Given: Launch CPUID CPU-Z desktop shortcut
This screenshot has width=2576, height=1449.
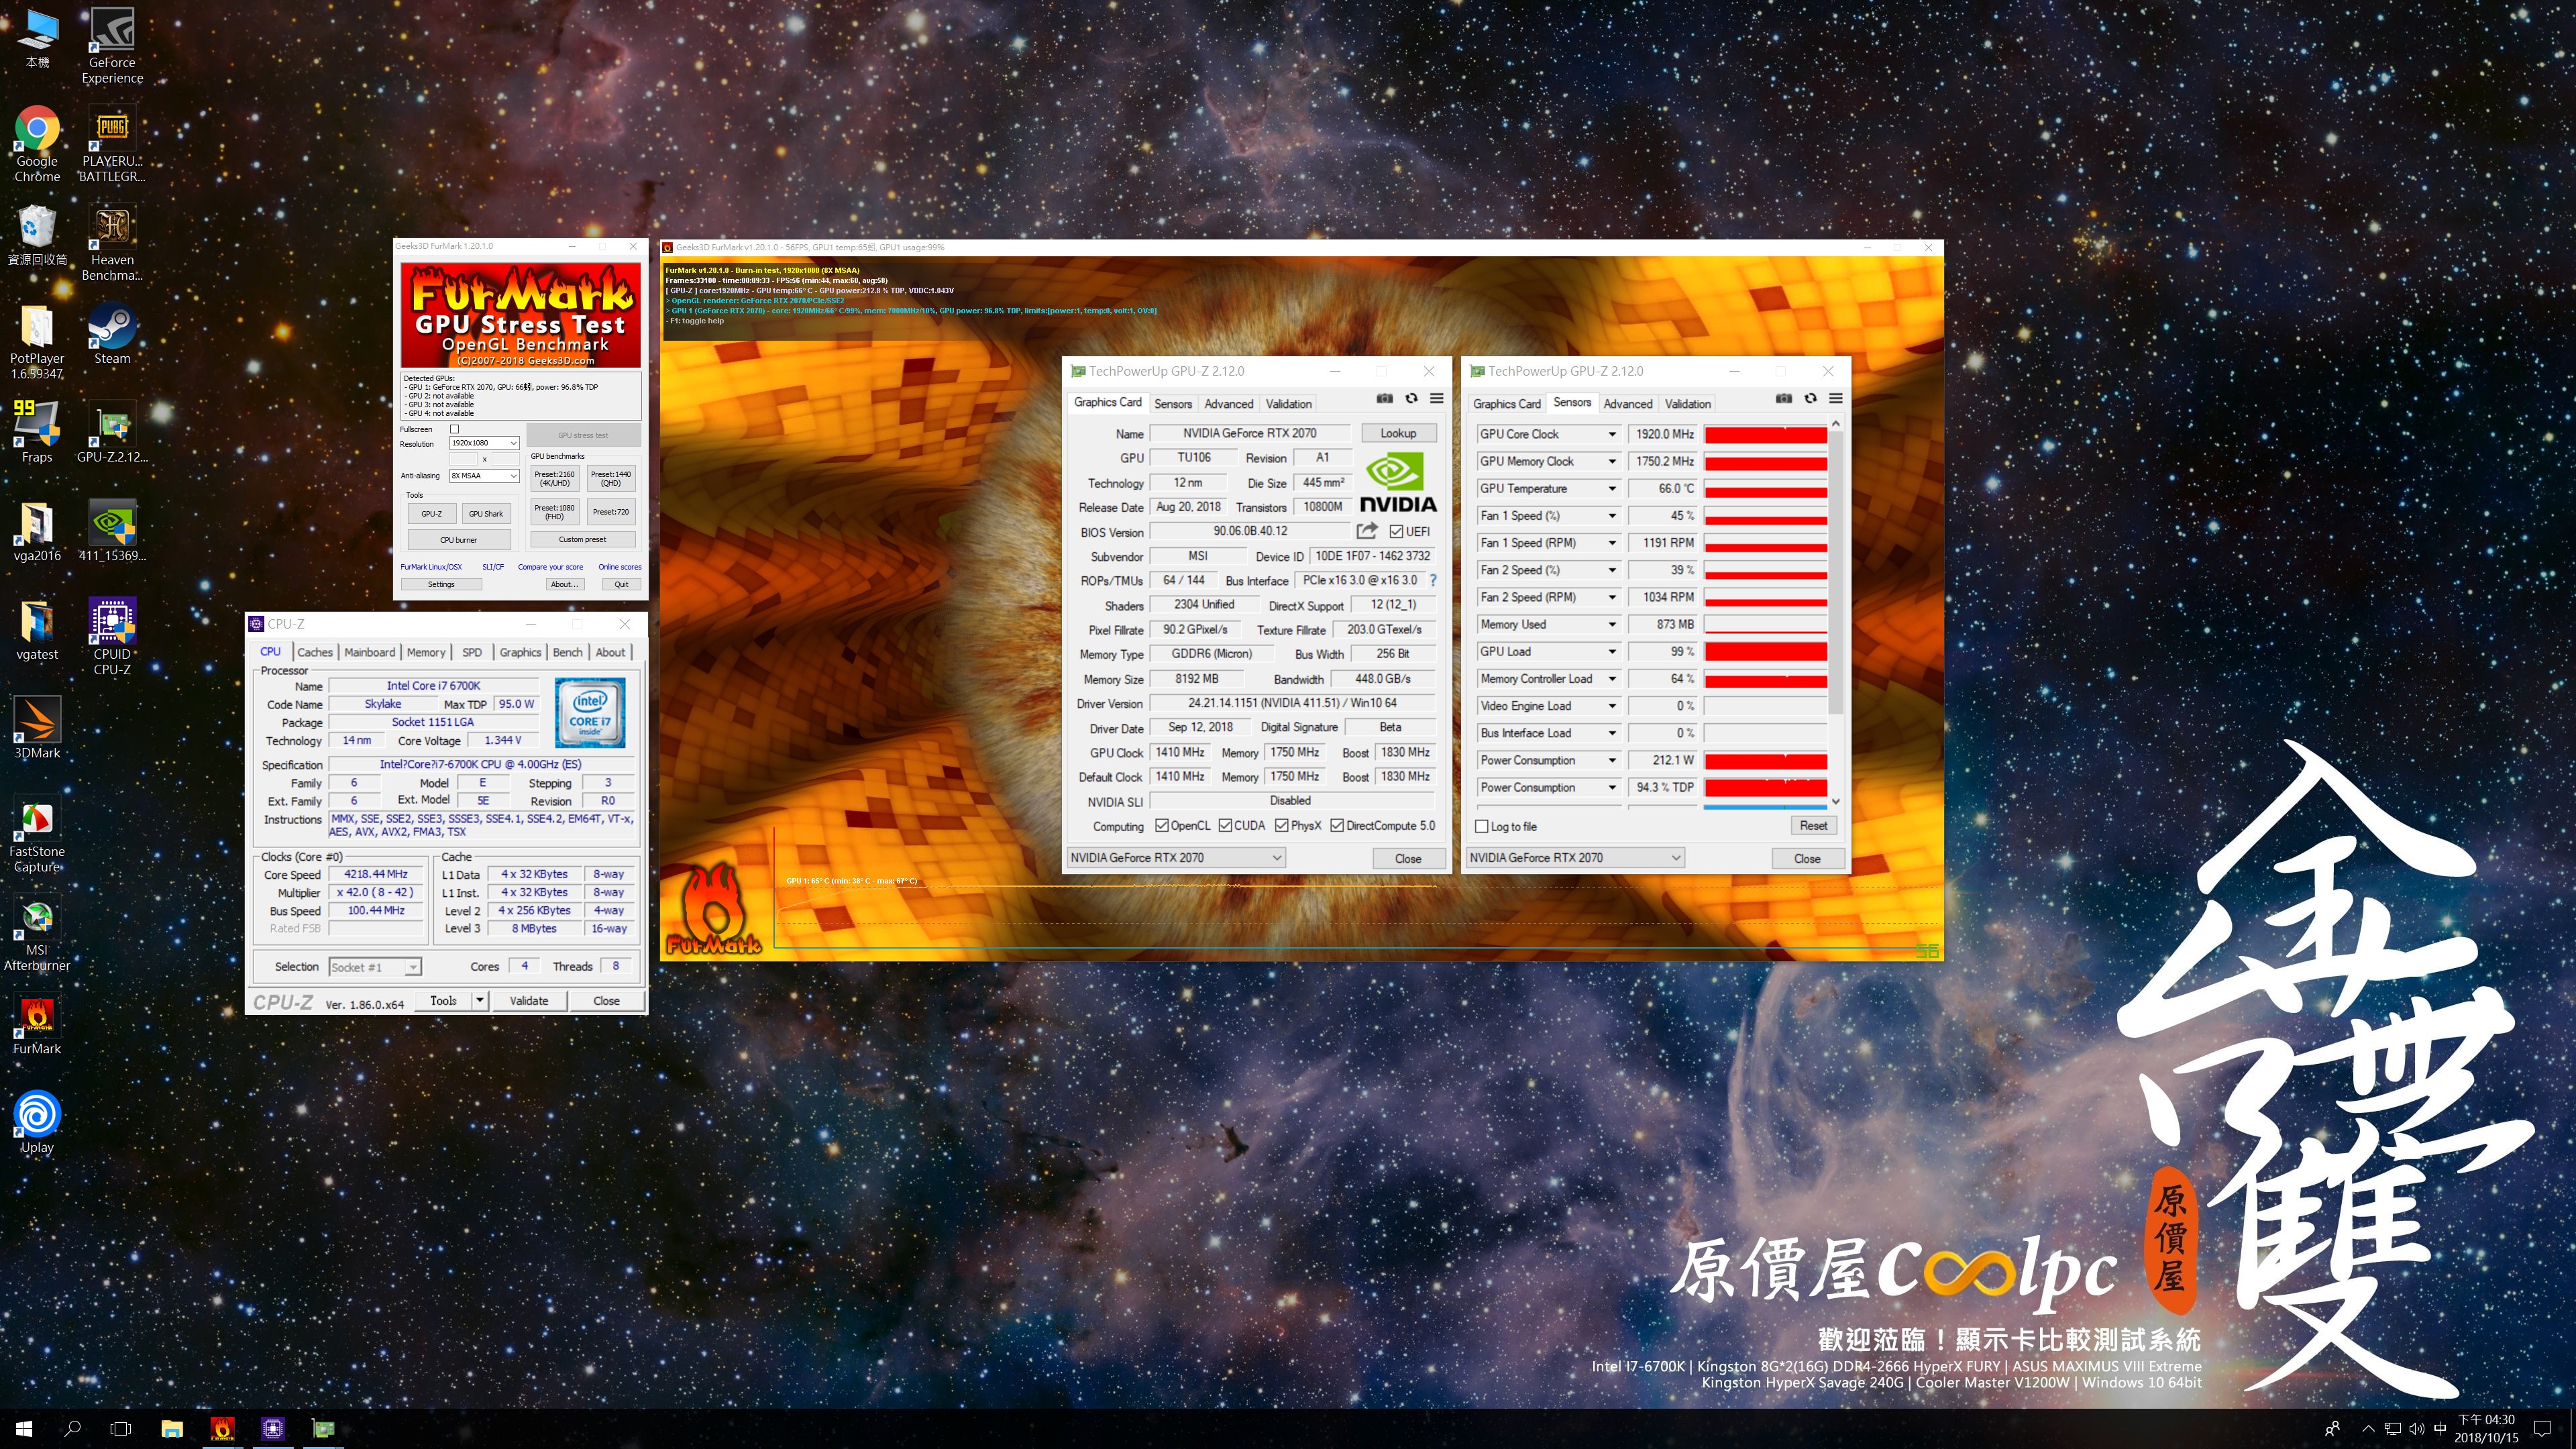Looking at the screenshot, I should [112, 637].
